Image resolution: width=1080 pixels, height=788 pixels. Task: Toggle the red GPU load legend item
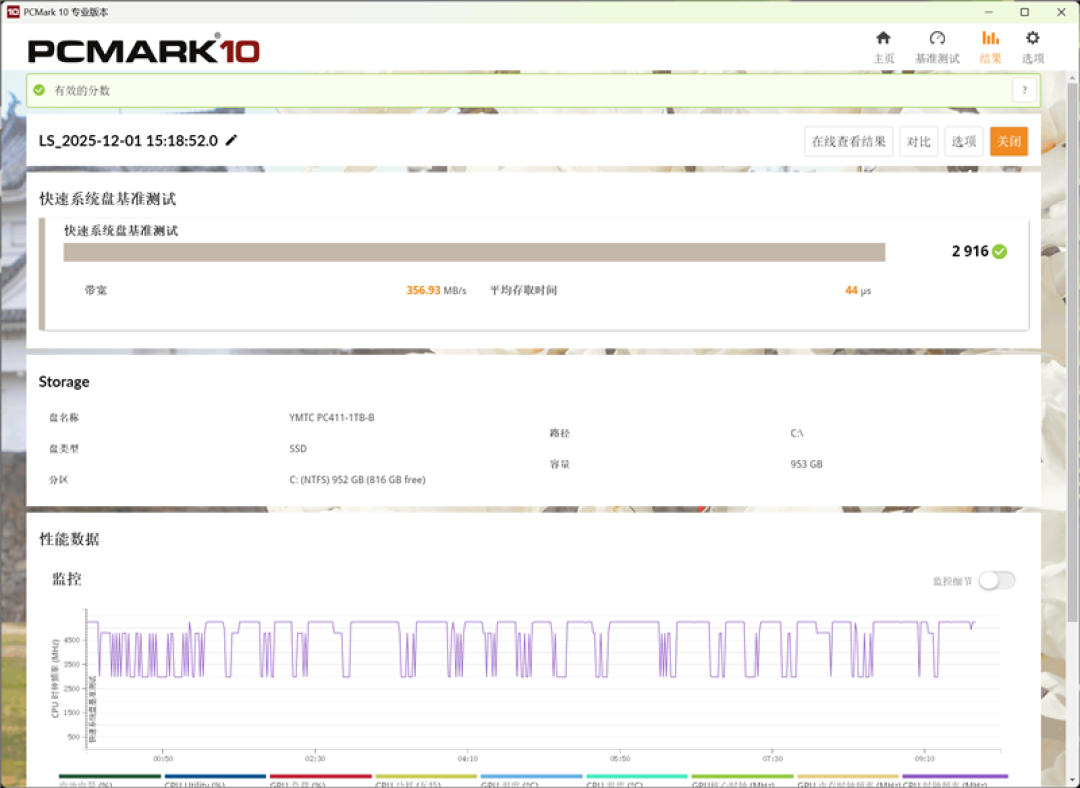[x=320, y=781]
